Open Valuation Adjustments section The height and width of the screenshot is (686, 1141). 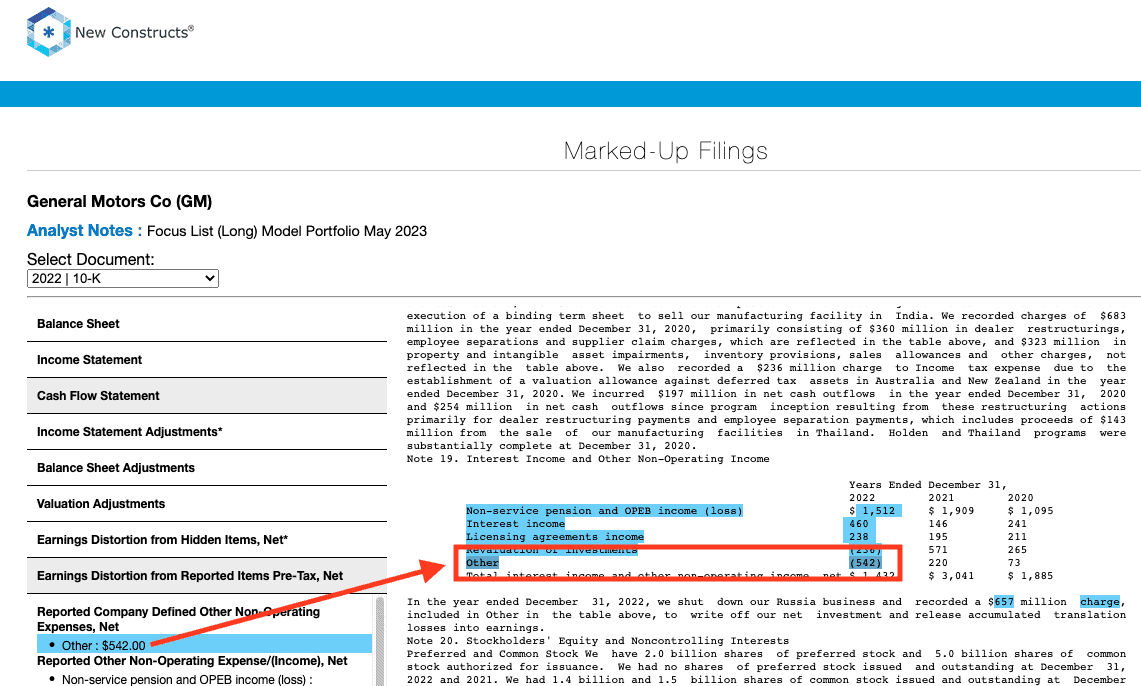(x=207, y=504)
